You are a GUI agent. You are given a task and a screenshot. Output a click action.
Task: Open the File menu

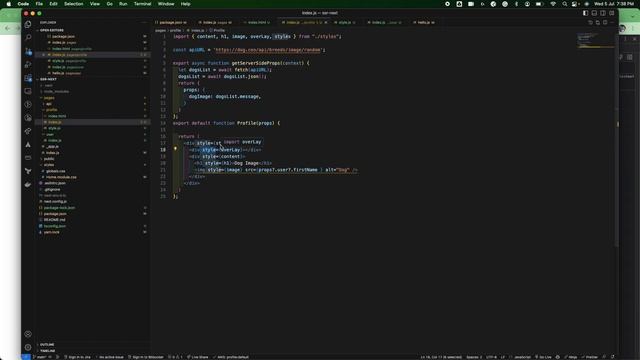tap(39, 4)
